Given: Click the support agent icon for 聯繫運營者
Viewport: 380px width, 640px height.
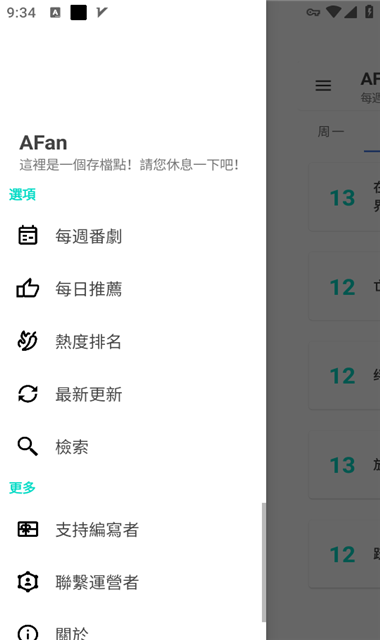Looking at the screenshot, I should click(28, 582).
